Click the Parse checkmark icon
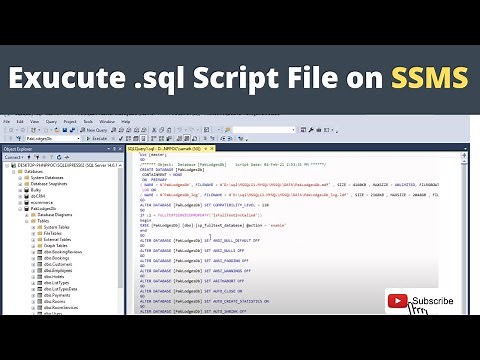 (121, 138)
